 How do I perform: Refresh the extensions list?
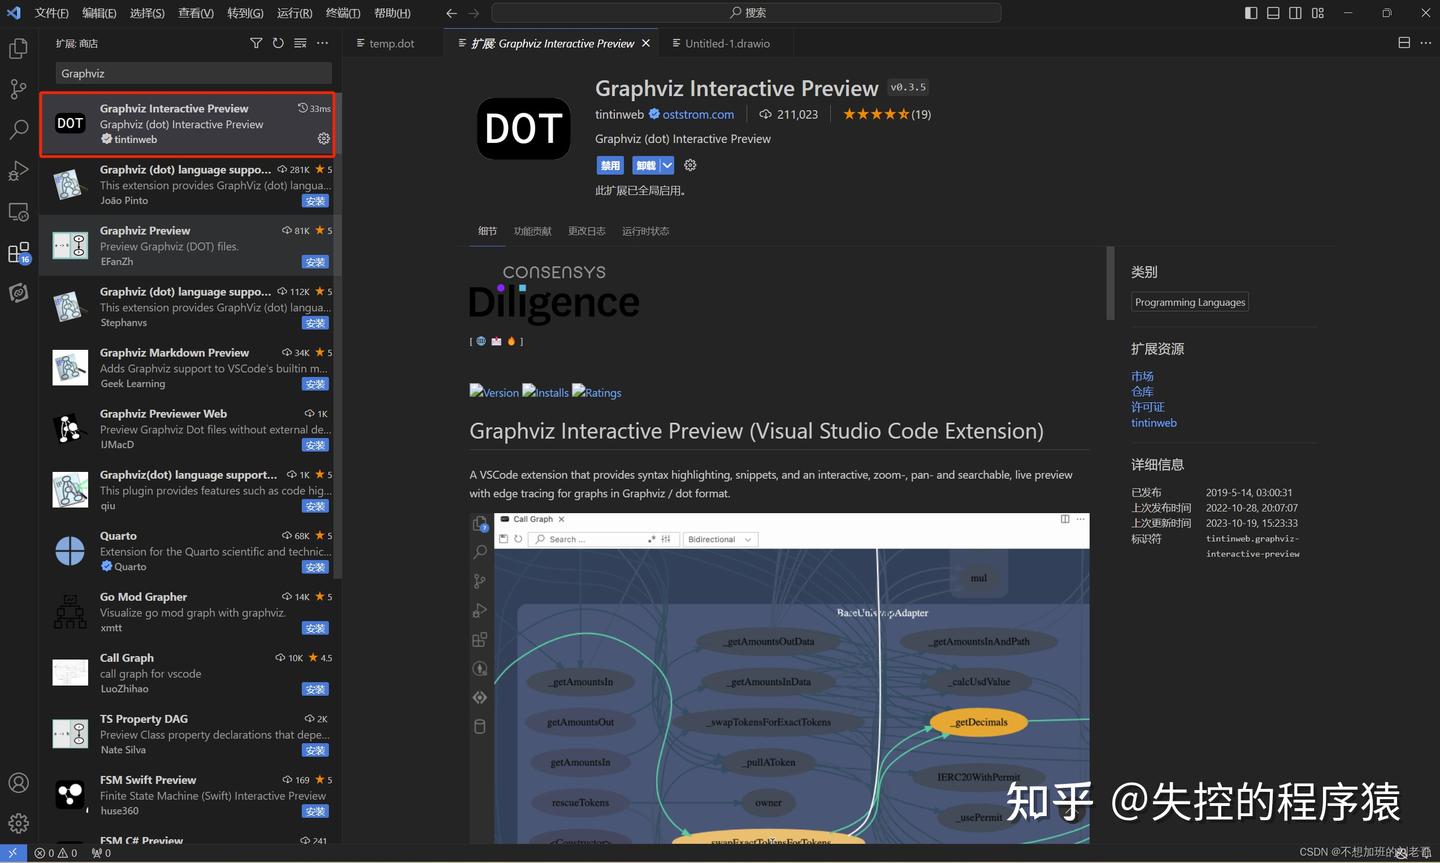pos(278,43)
